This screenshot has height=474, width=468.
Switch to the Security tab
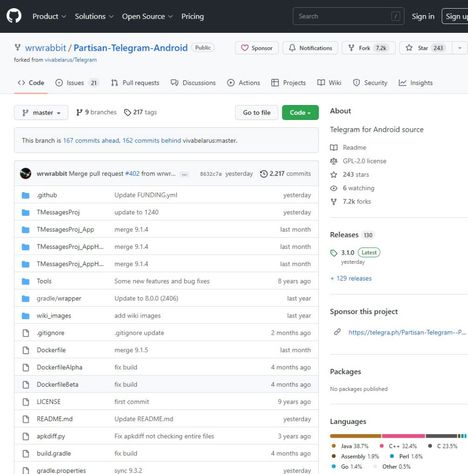pyautogui.click(x=370, y=83)
